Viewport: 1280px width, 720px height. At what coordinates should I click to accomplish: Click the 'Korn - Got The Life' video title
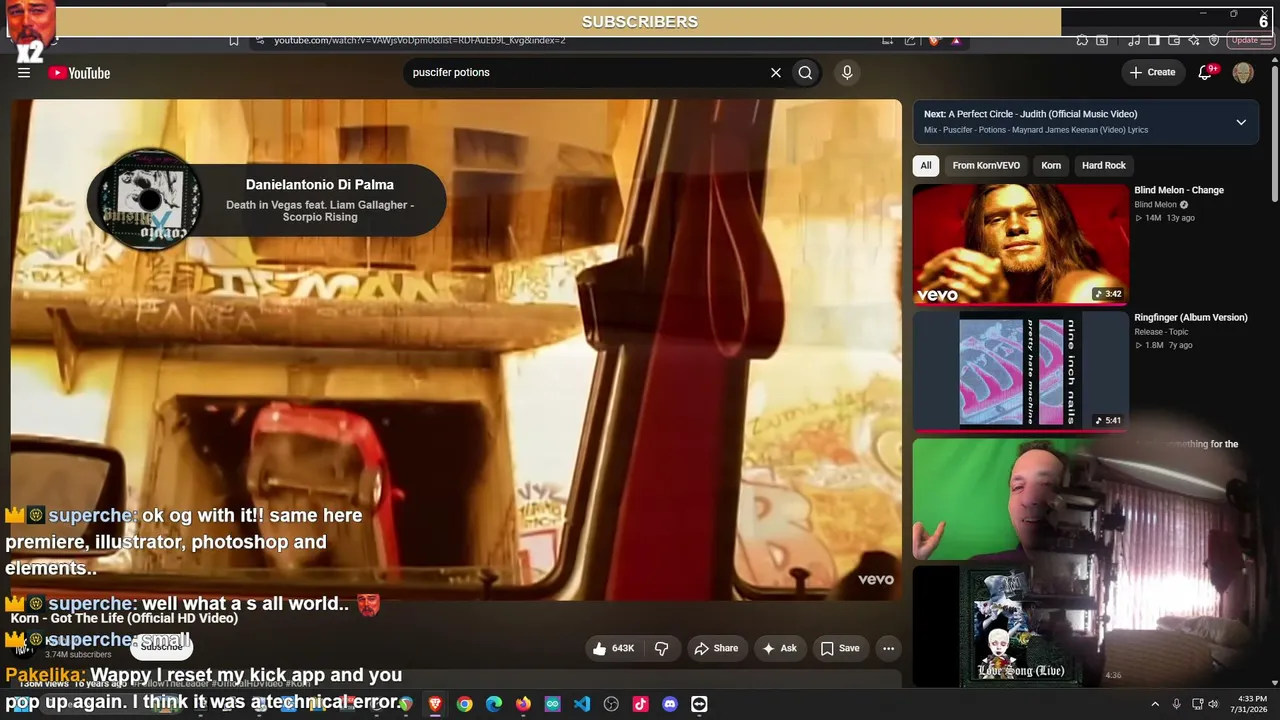pyautogui.click(x=124, y=618)
